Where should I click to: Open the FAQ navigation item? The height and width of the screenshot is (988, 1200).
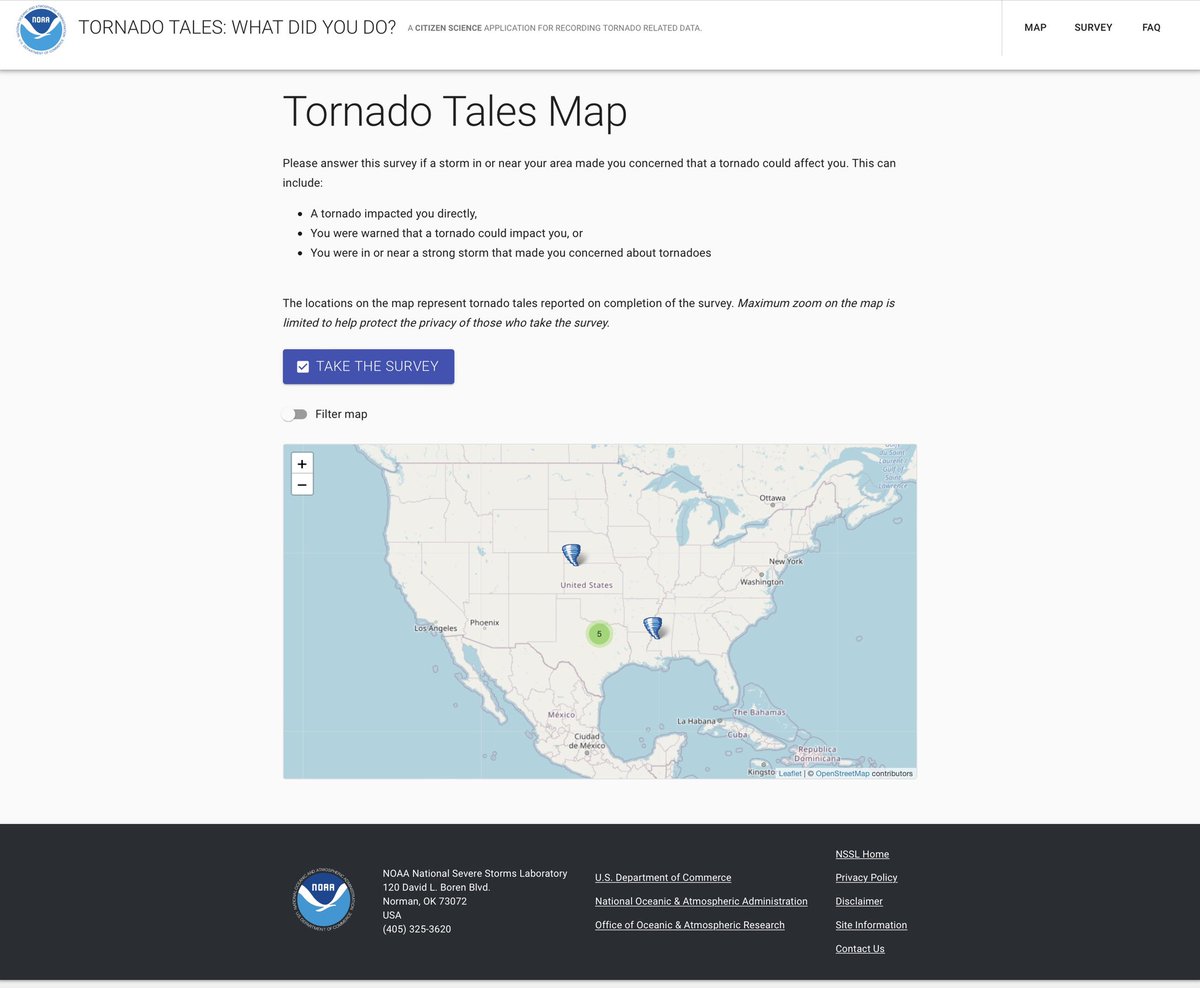[x=1151, y=28]
